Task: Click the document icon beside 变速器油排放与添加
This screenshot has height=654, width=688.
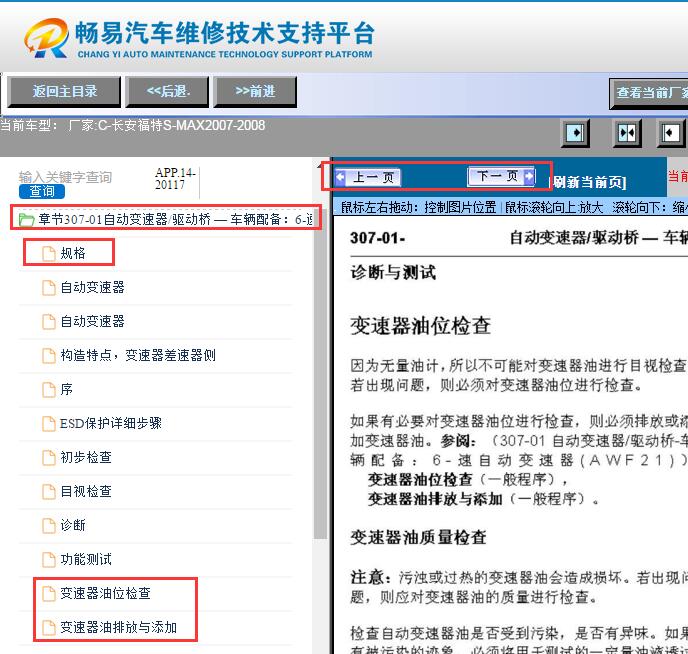Action: click(49, 628)
